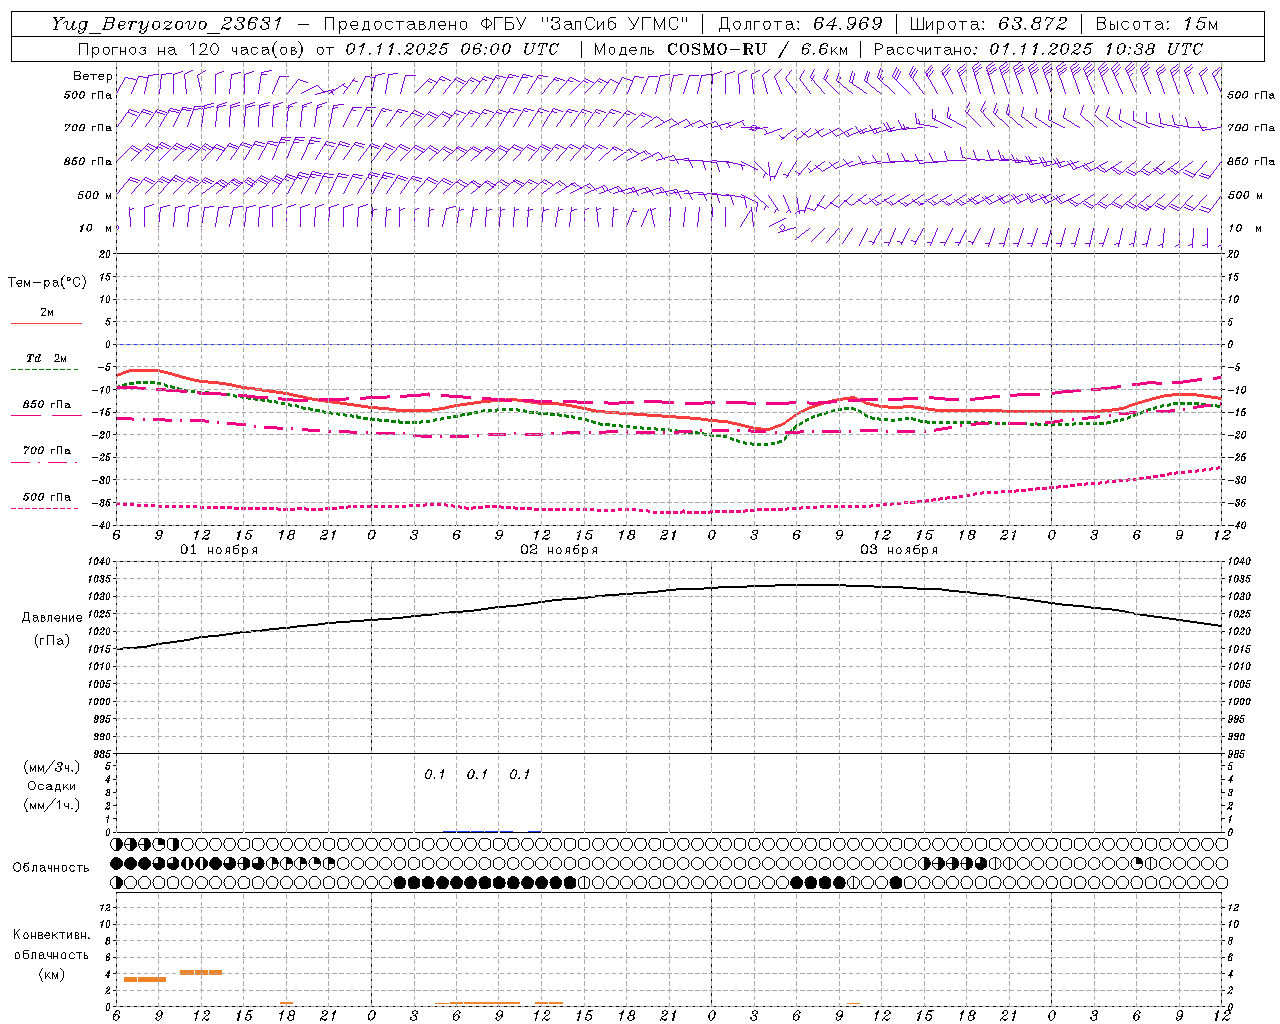Click the 02 ноября date label
The height and width of the screenshot is (1024, 1280).
[559, 550]
